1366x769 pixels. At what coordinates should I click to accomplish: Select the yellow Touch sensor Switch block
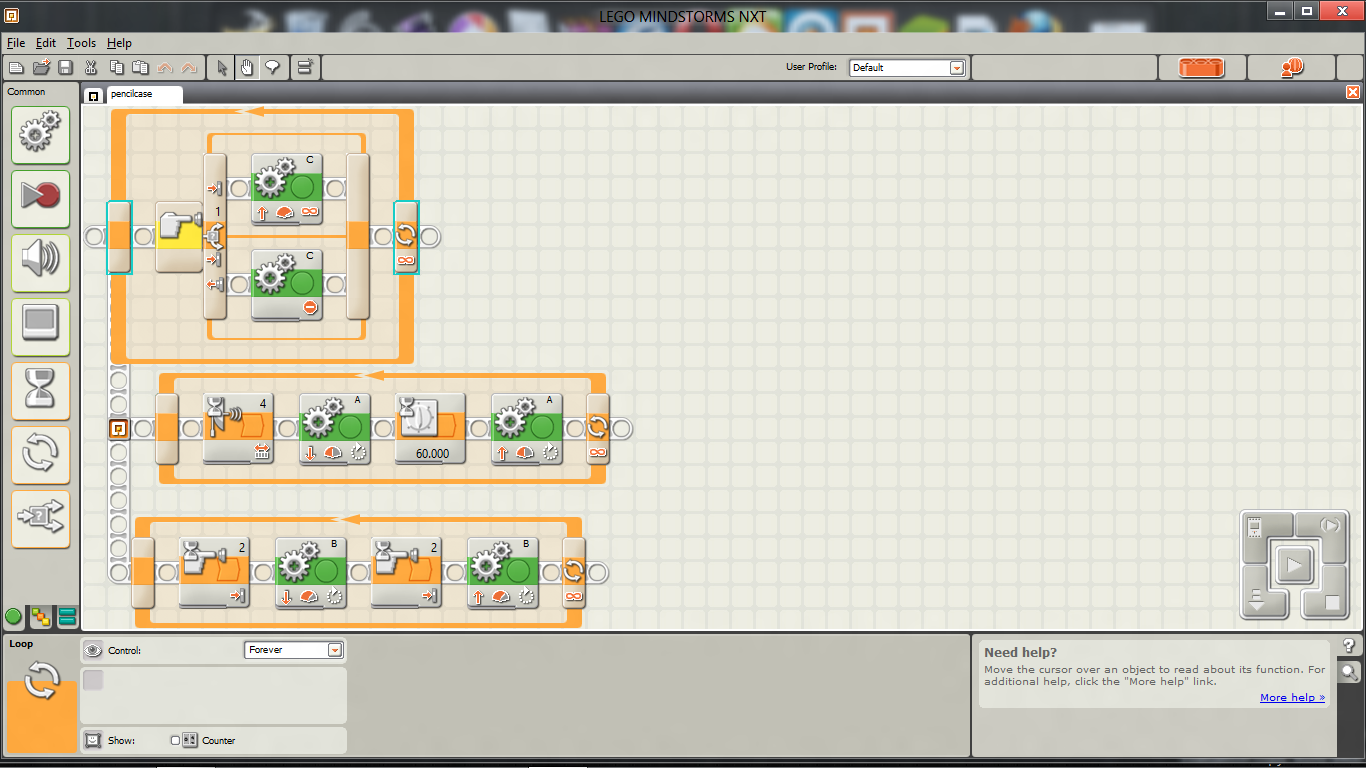[179, 237]
